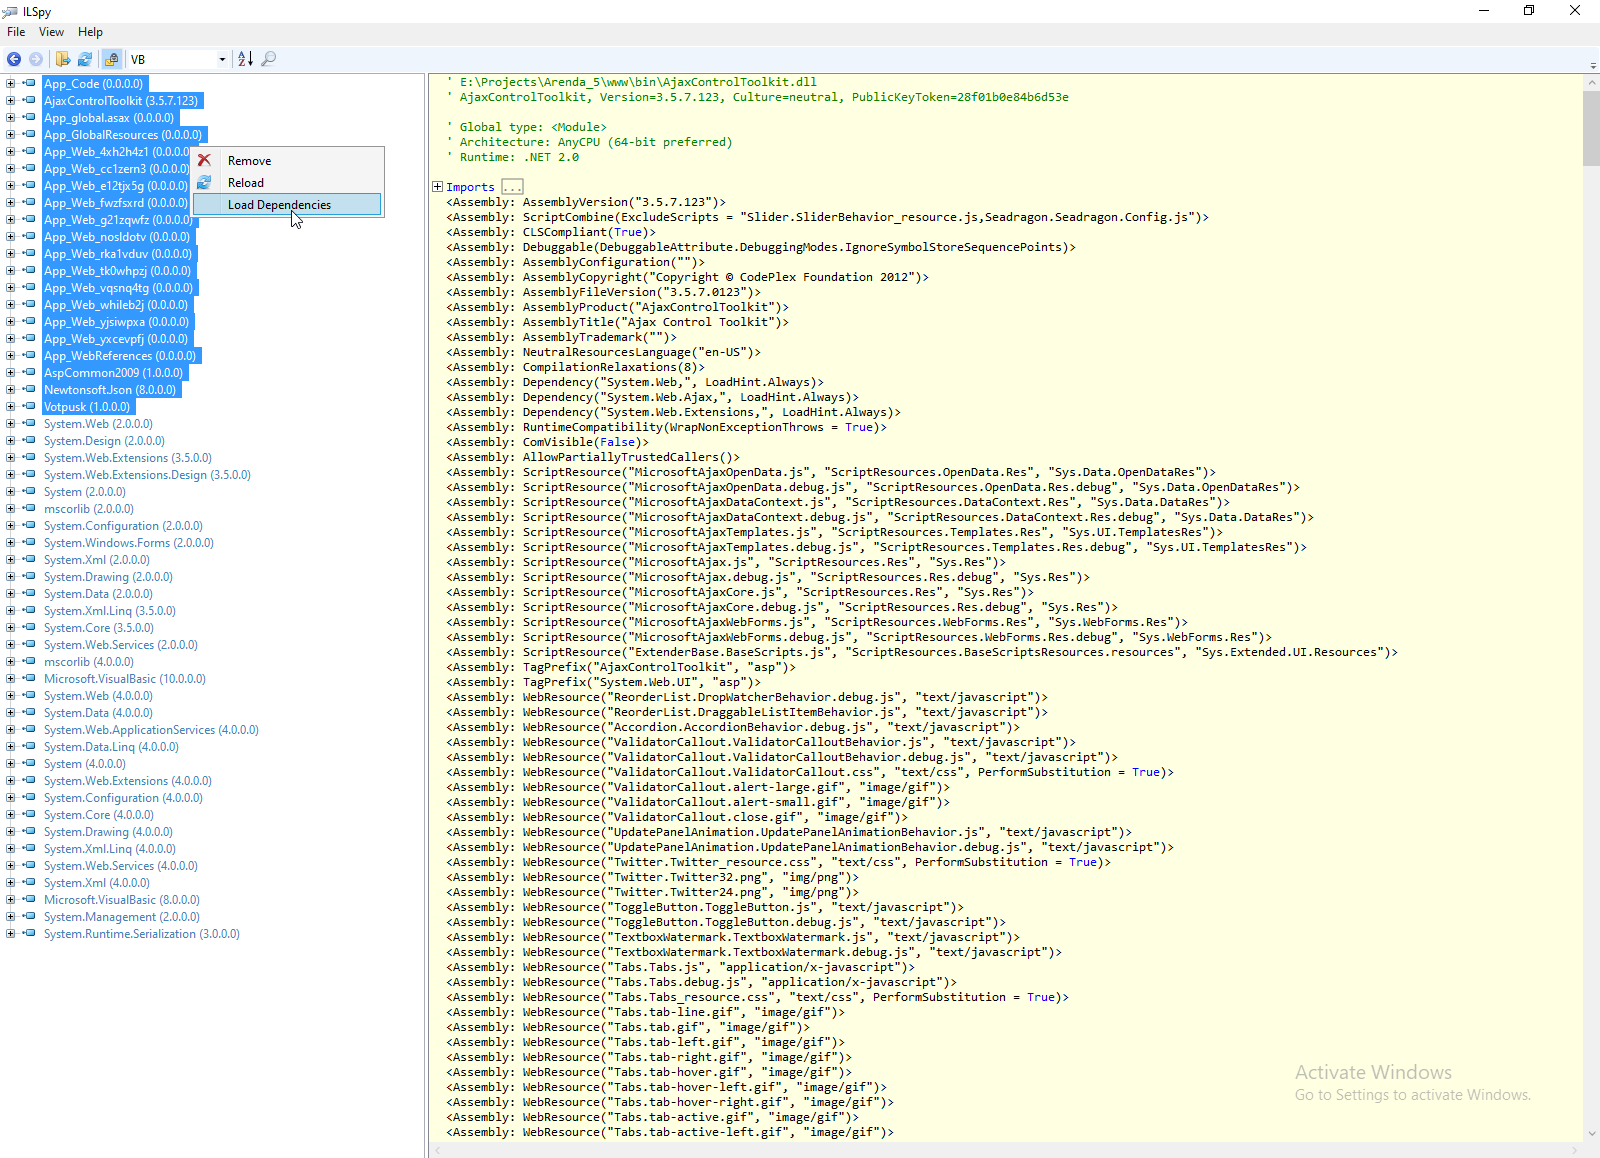Select System.Web.Services (2.0.0.0) tree item
Image resolution: width=1600 pixels, height=1158 pixels.
pyautogui.click(x=121, y=645)
